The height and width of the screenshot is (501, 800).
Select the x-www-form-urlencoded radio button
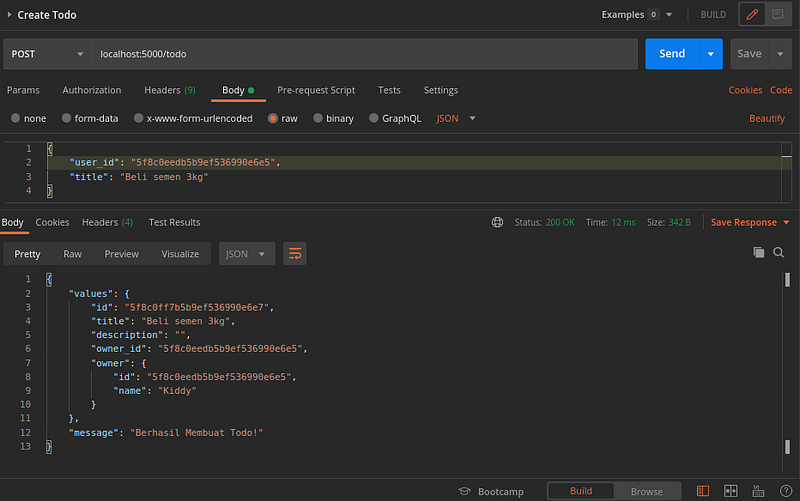(x=138, y=118)
